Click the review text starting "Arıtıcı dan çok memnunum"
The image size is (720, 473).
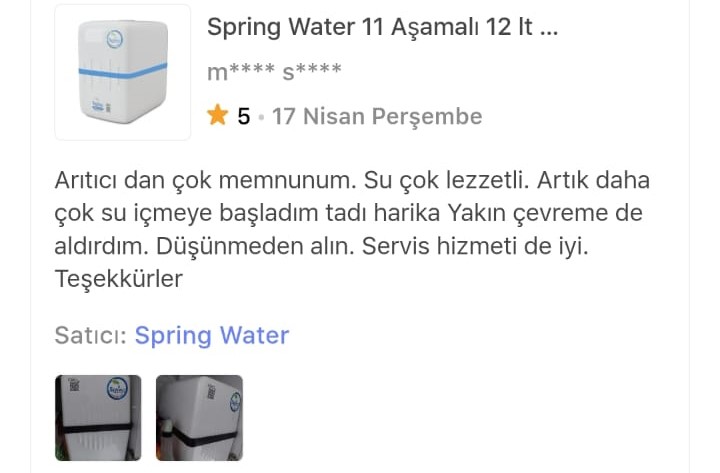(352, 229)
